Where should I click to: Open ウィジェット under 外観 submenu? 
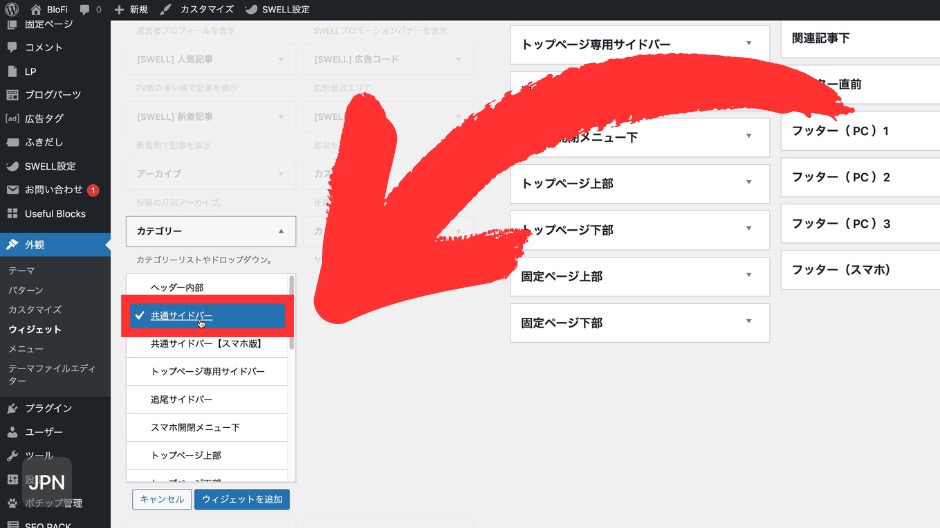tap(35, 329)
